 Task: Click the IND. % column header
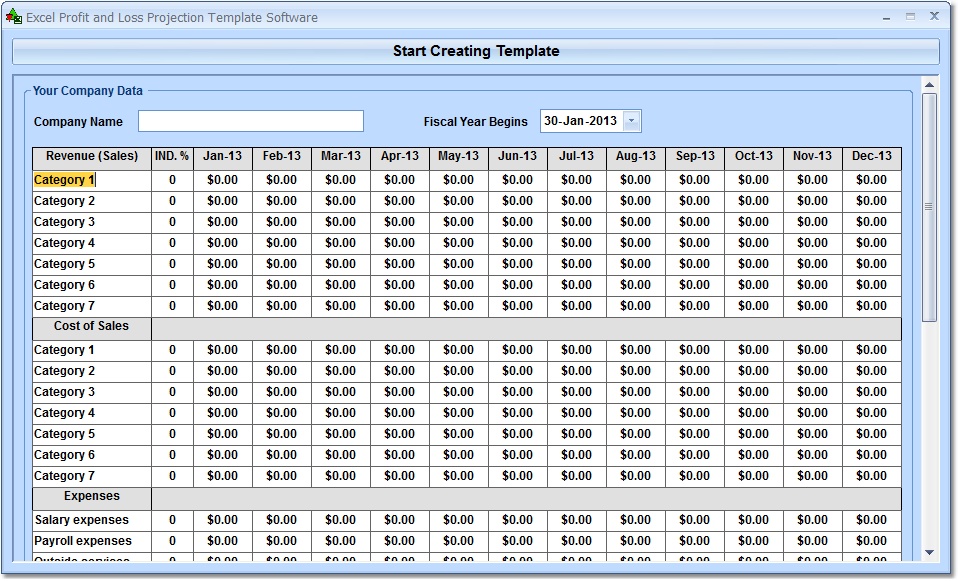pos(172,158)
